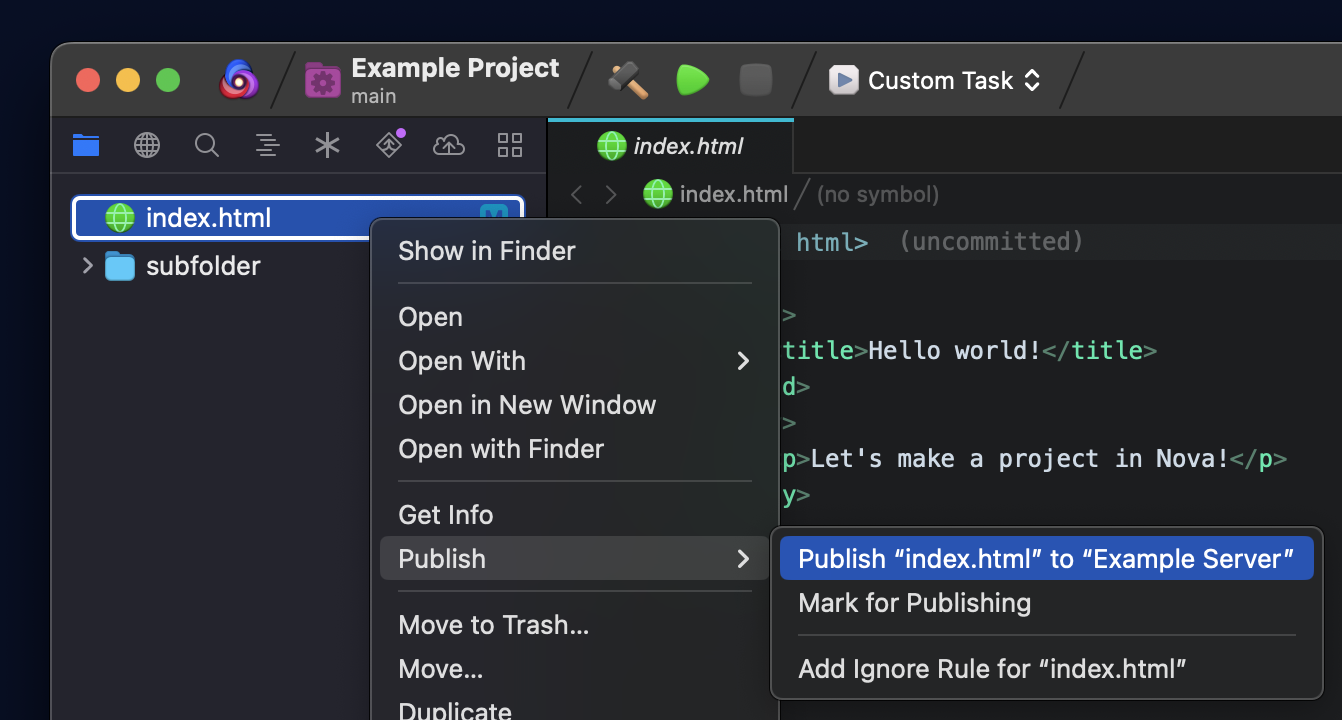The image size is (1342, 720).
Task: Open the Publish cloud sidebar icon
Action: 449,145
